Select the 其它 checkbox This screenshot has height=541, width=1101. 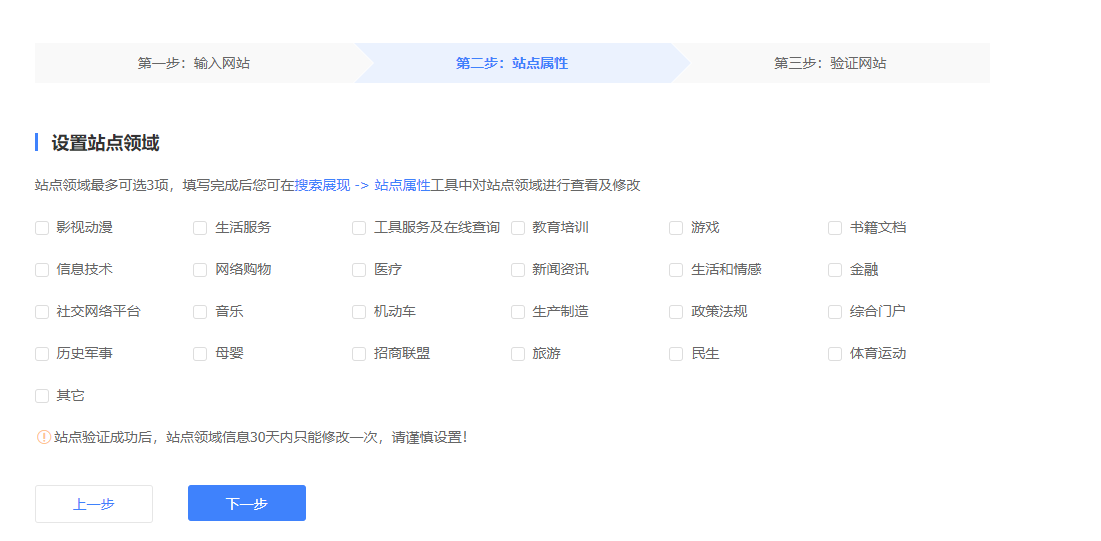click(x=42, y=396)
